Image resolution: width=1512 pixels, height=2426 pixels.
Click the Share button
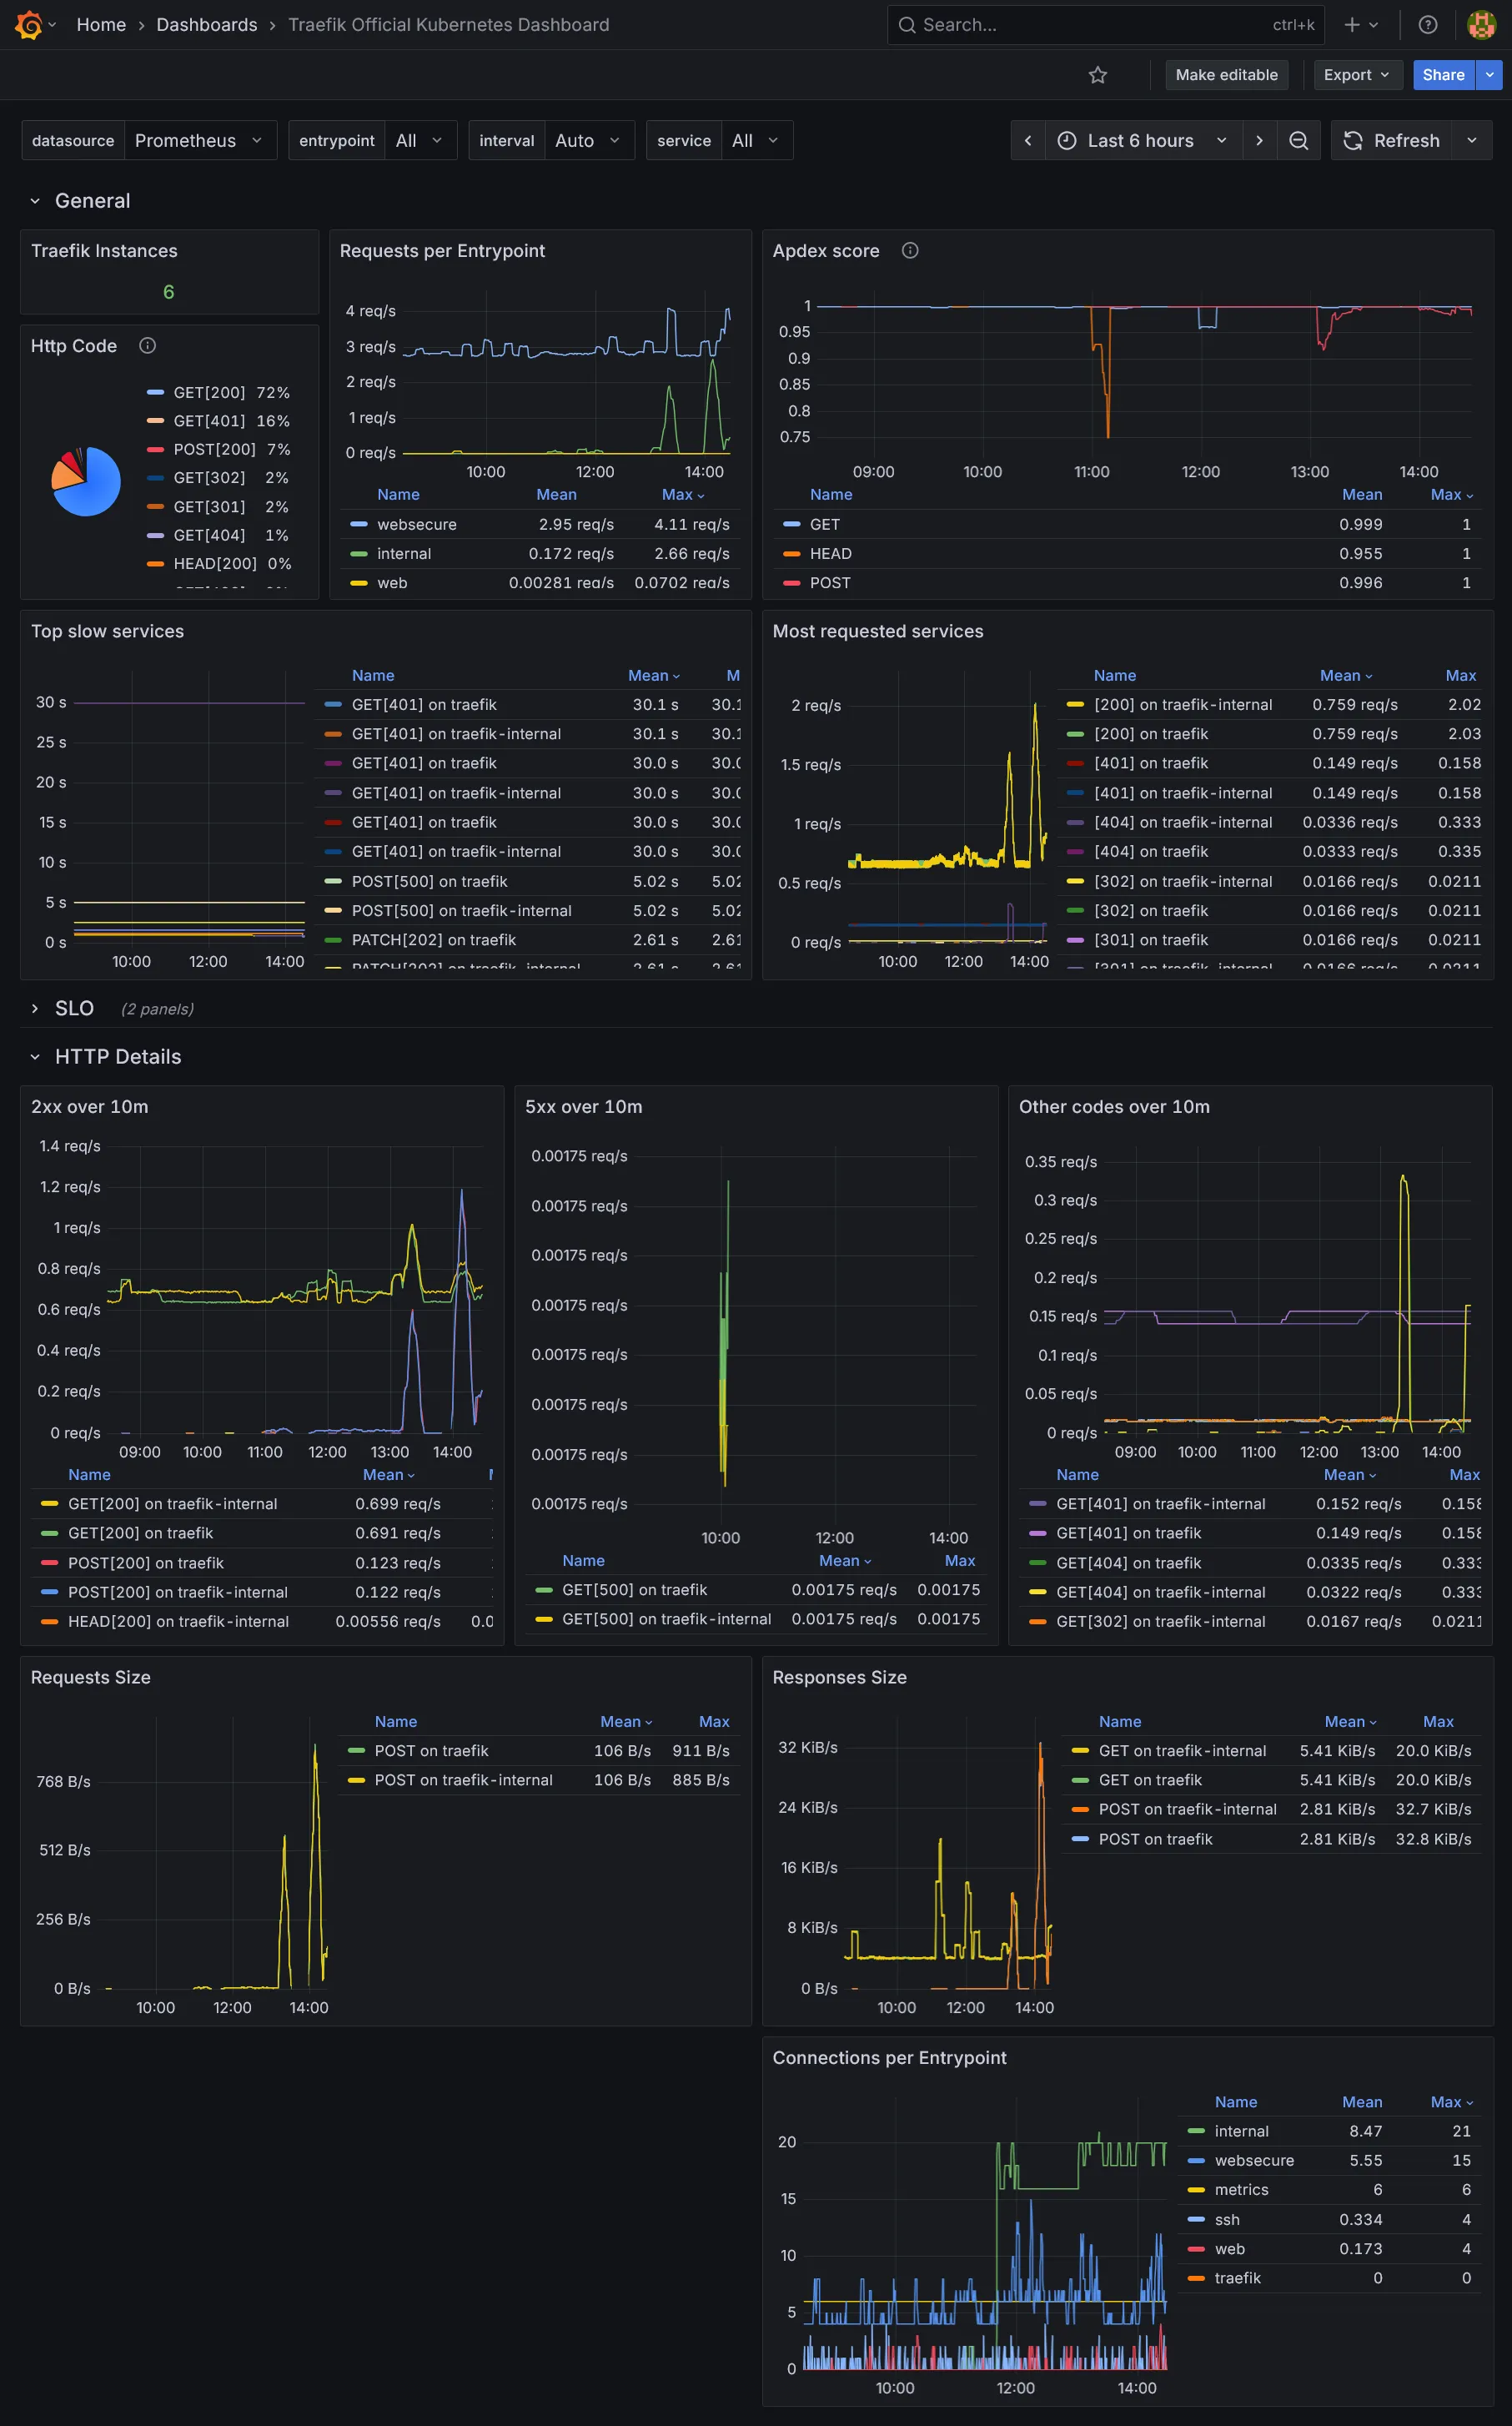tap(1443, 74)
